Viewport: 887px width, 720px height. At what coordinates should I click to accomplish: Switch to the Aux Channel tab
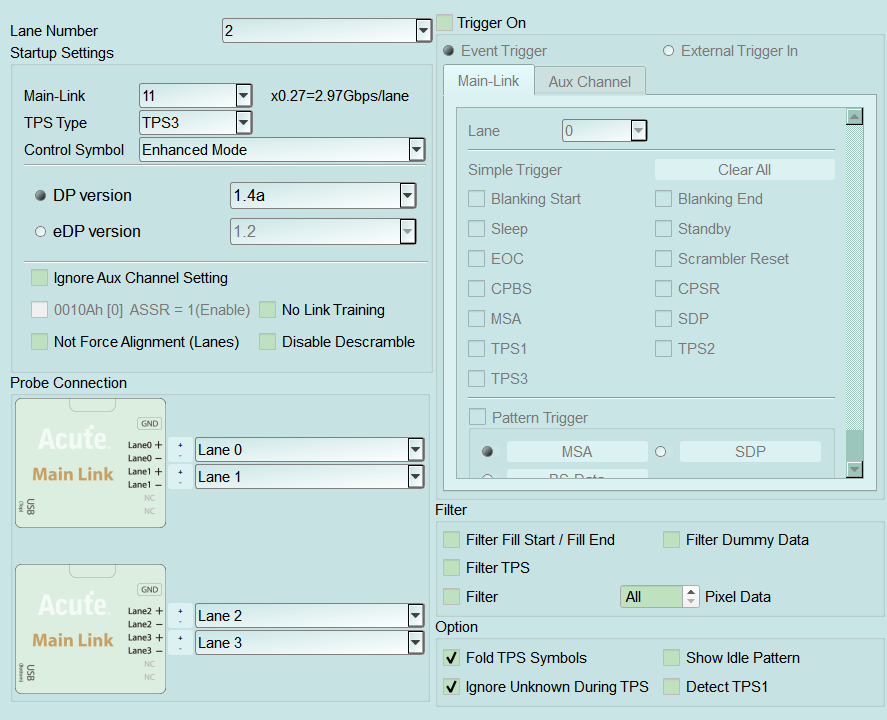tap(589, 81)
